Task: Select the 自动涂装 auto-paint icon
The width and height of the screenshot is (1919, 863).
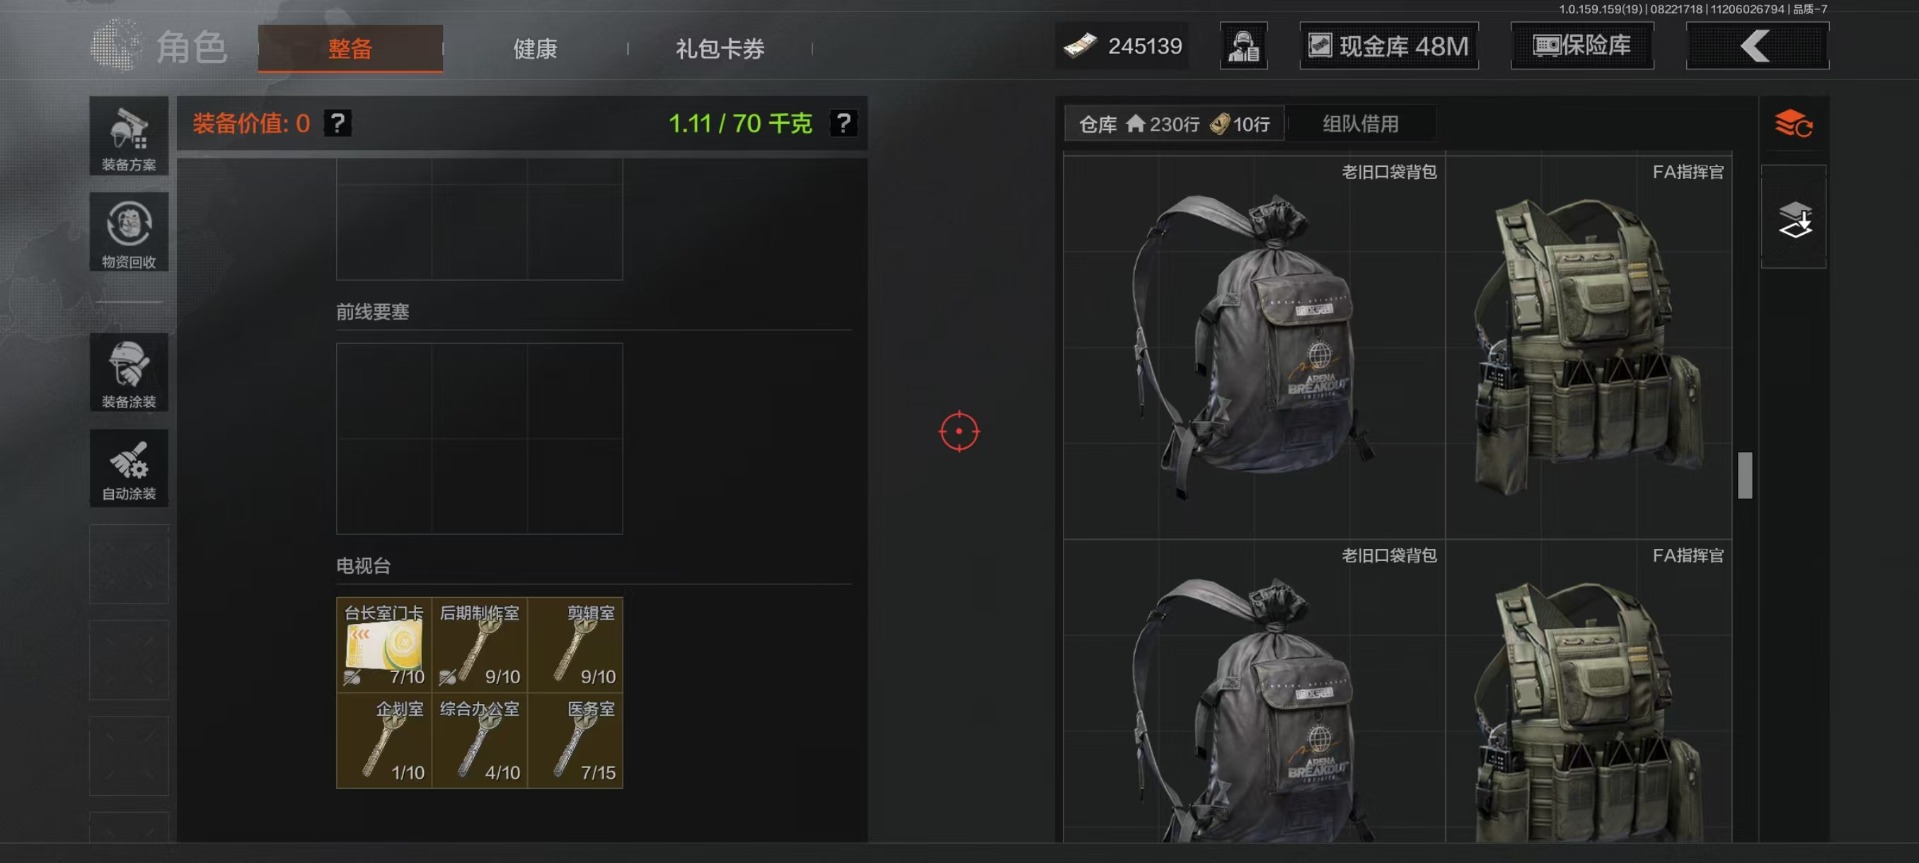Action: [129, 468]
